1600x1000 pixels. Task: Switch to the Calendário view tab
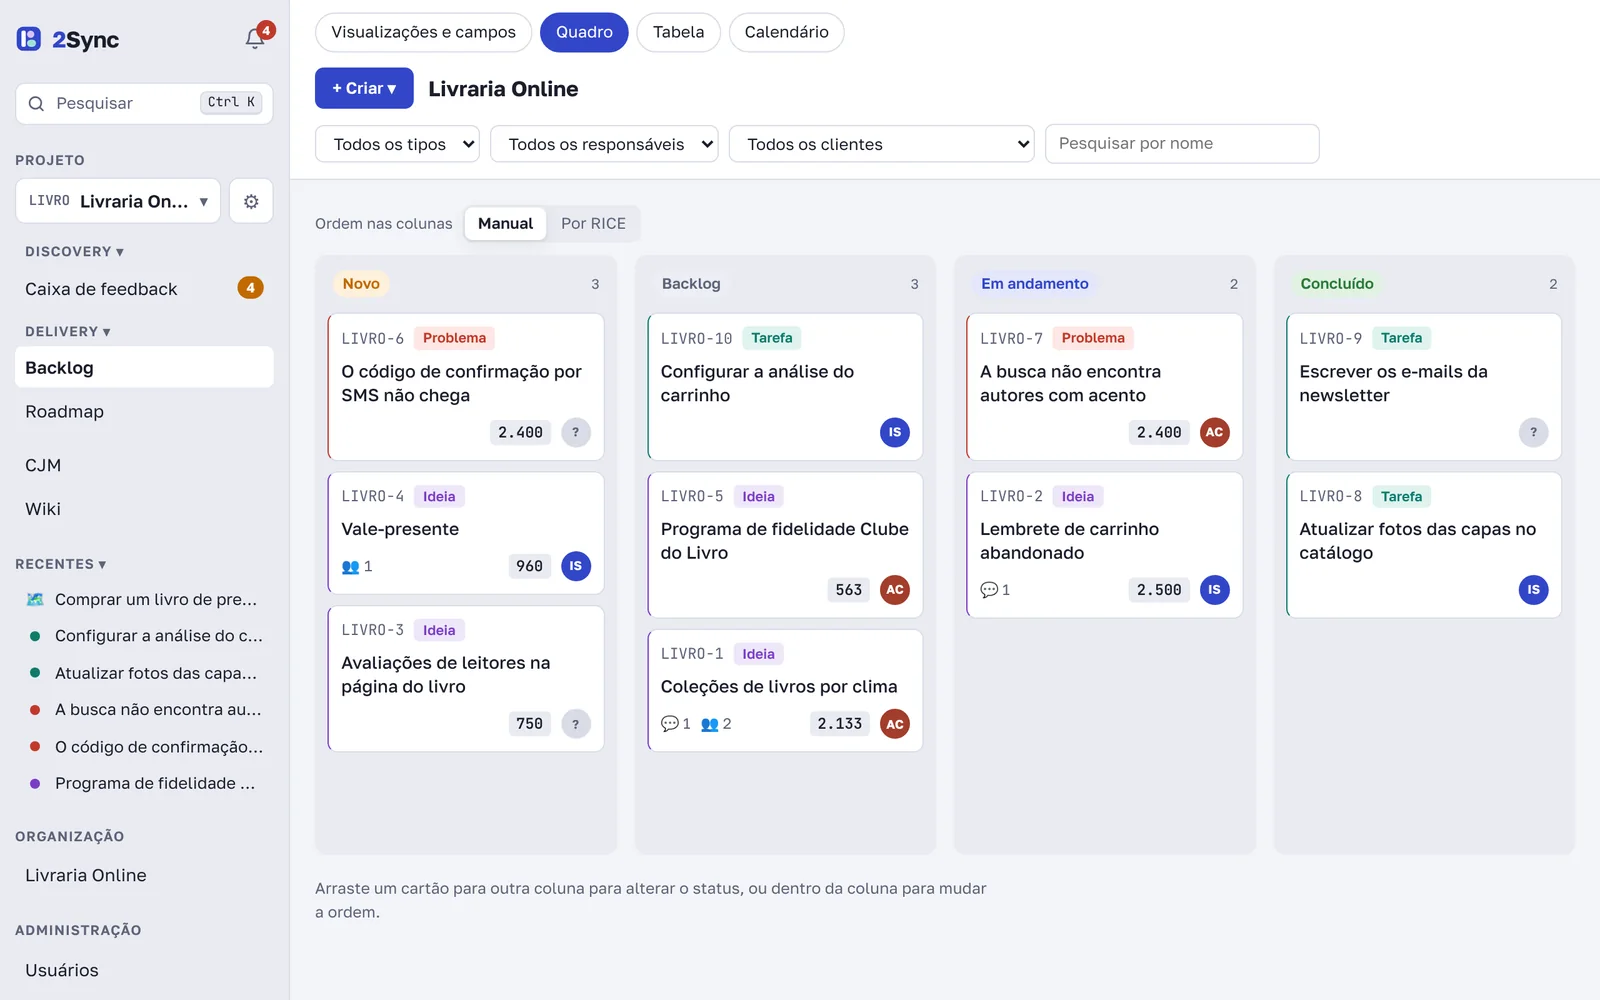pos(786,32)
